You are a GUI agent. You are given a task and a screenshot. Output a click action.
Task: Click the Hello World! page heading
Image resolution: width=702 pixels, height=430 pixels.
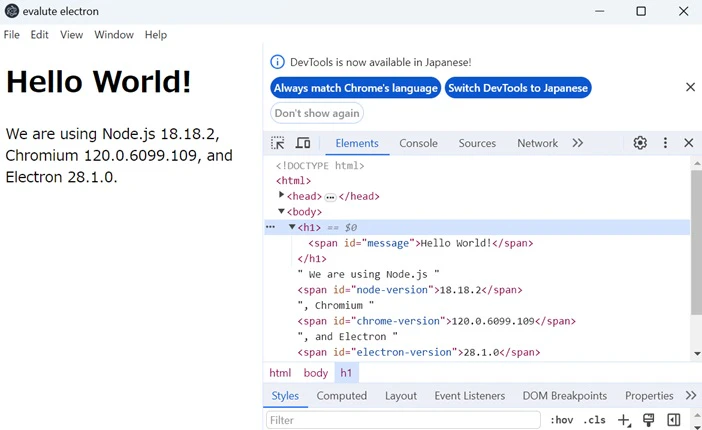pyautogui.click(x=98, y=82)
